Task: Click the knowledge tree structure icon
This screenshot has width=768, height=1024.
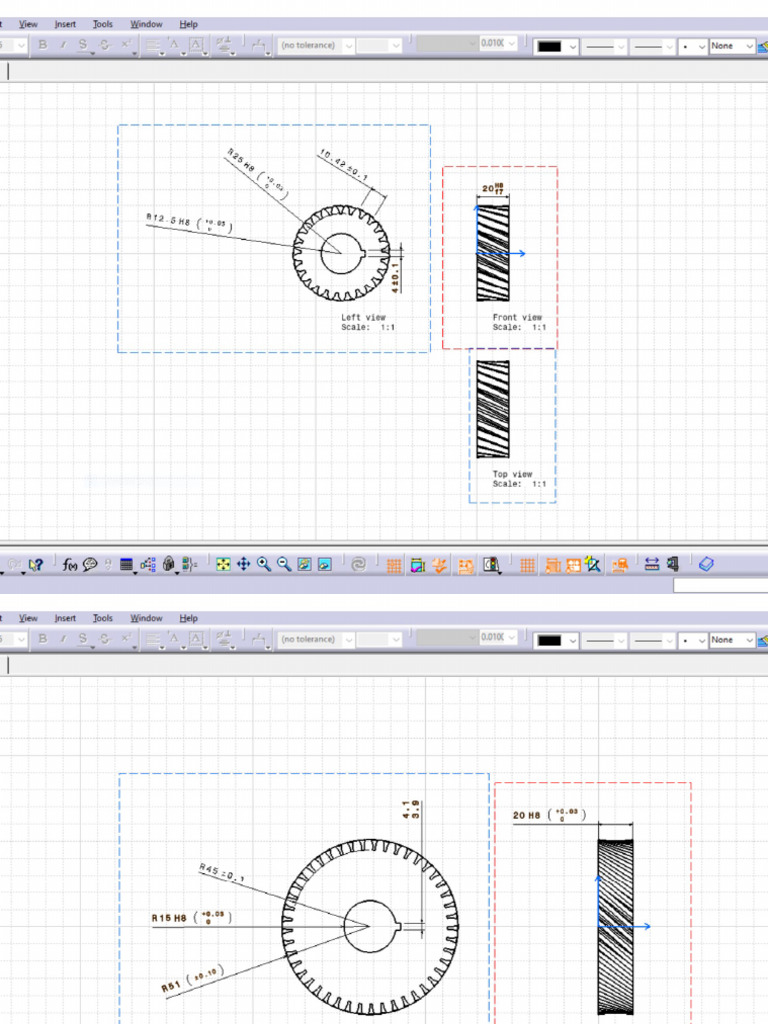Action: click(148, 564)
